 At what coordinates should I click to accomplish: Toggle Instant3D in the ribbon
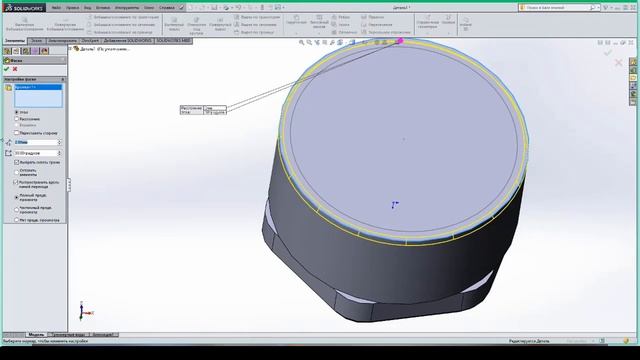tap(466, 24)
